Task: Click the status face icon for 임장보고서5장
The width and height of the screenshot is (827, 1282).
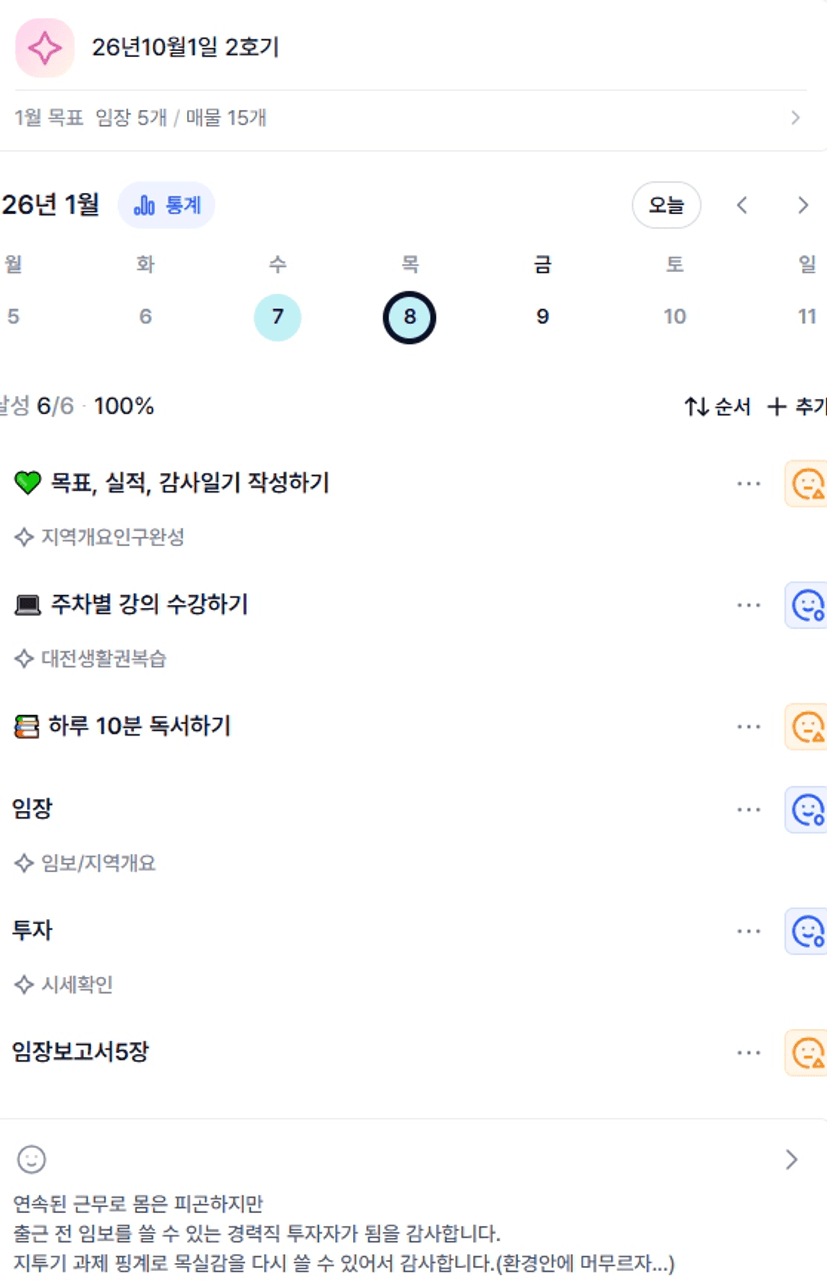Action: [806, 1053]
